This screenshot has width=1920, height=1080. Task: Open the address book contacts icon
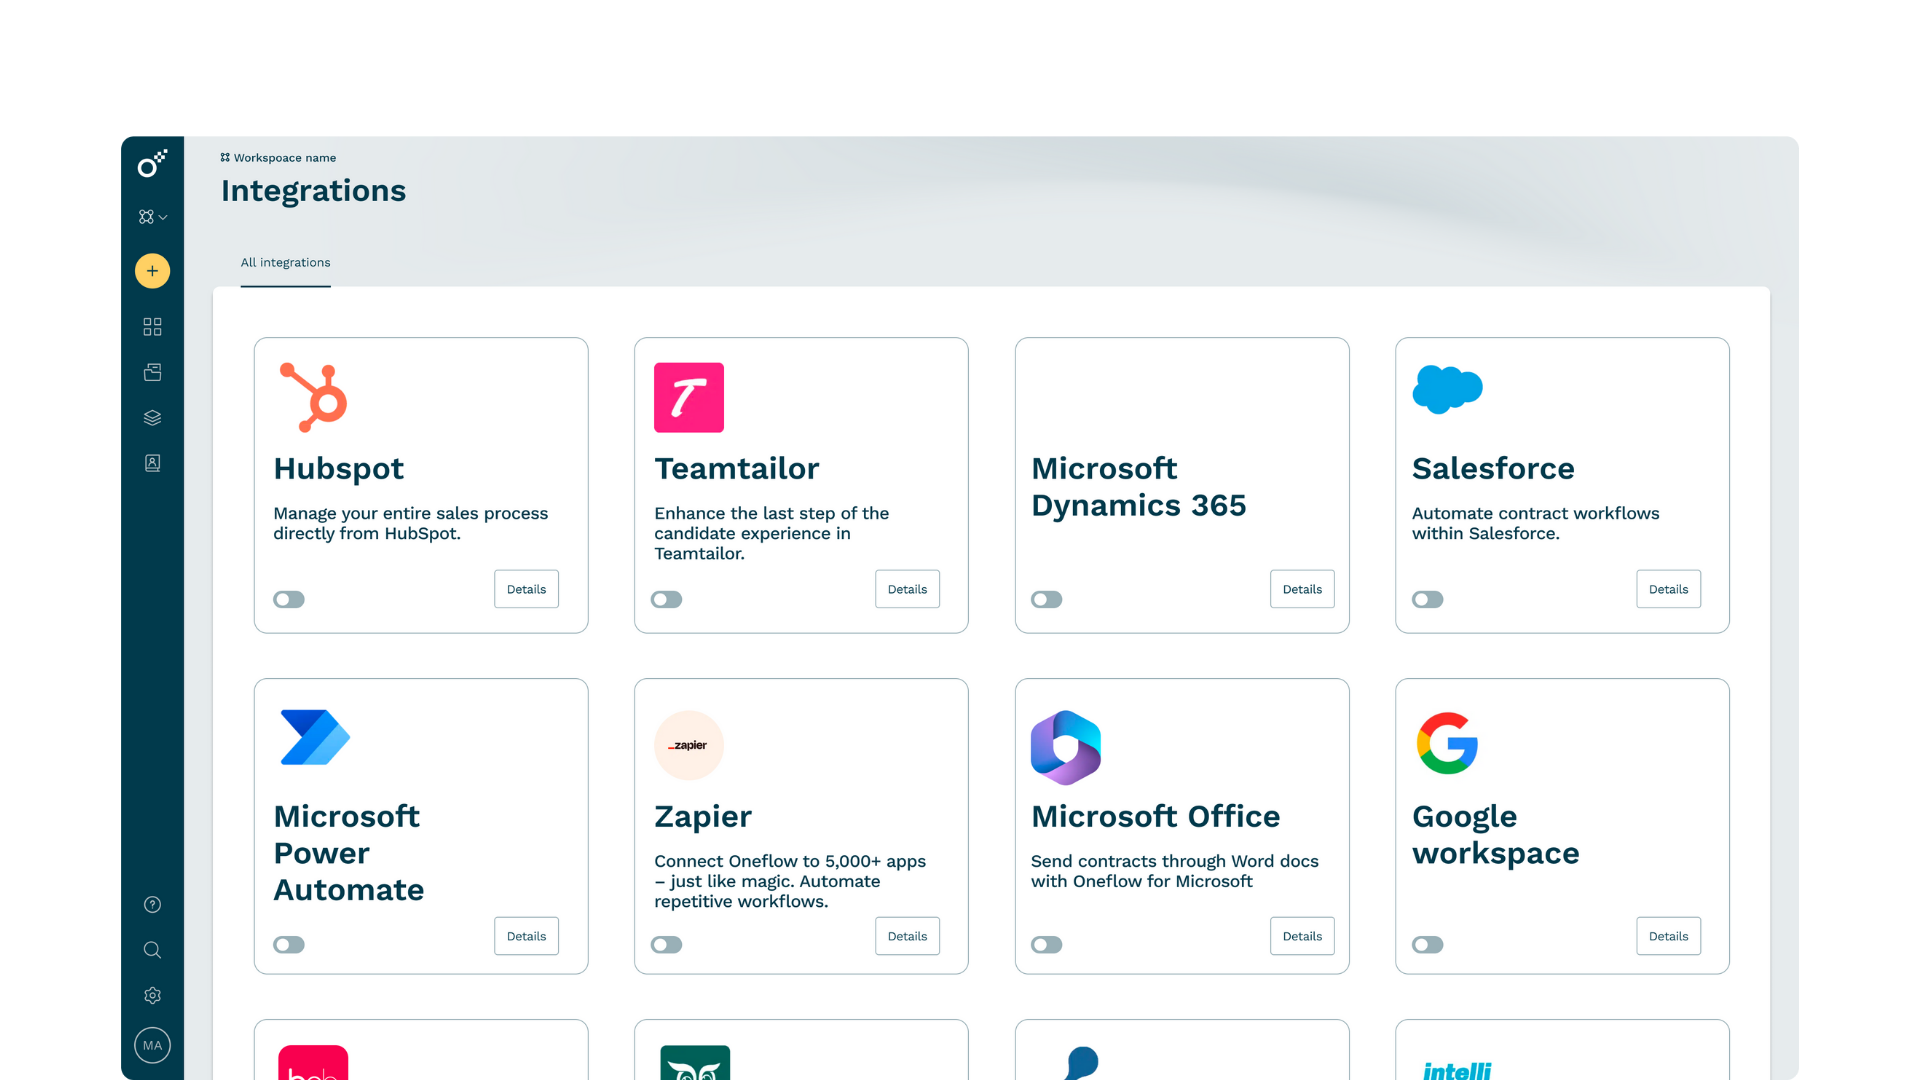point(152,463)
